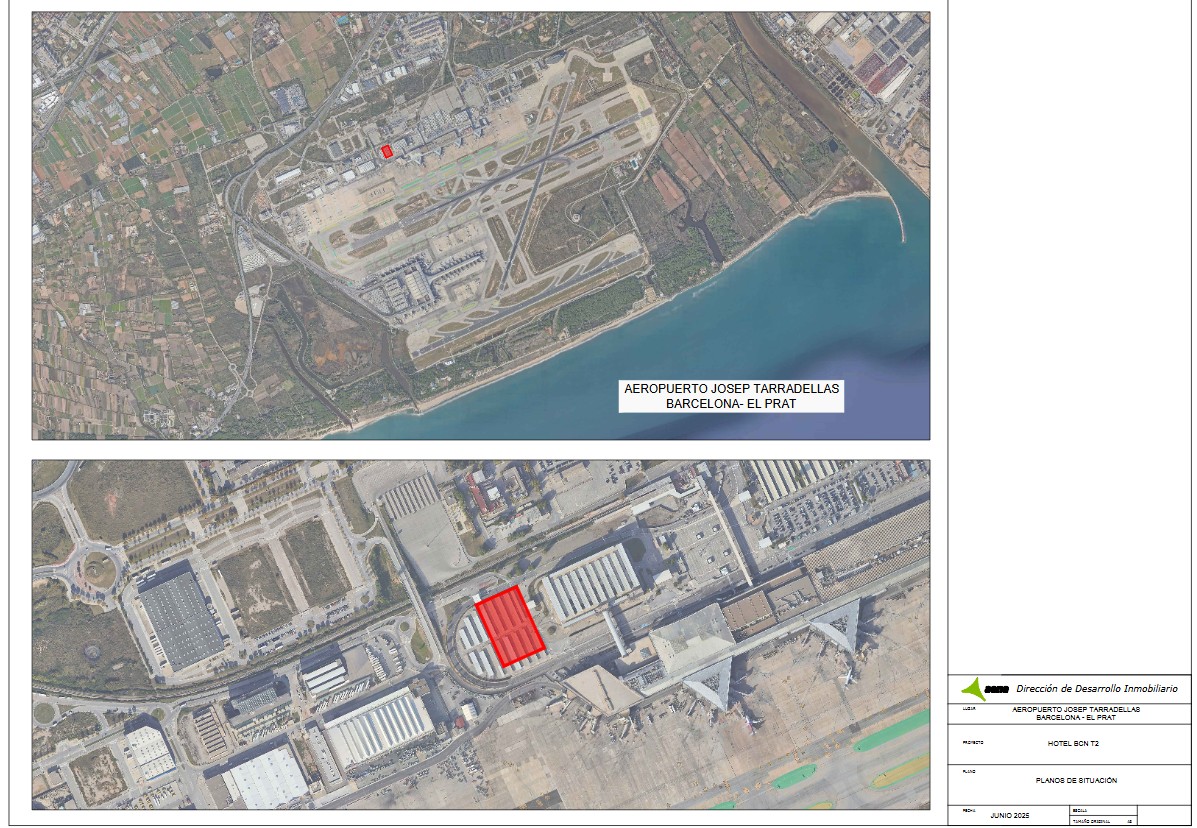
Task: Click the small red marker on upper map
Action: [387, 151]
